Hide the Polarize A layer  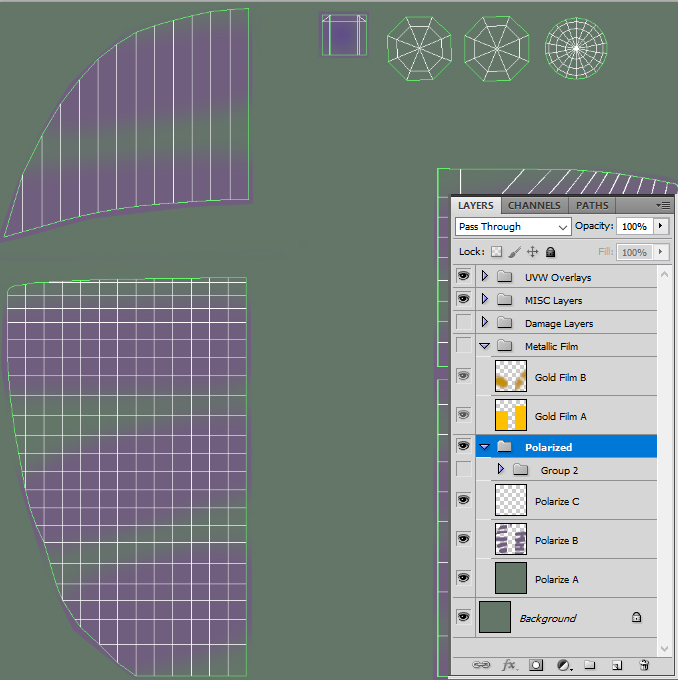[x=463, y=578]
